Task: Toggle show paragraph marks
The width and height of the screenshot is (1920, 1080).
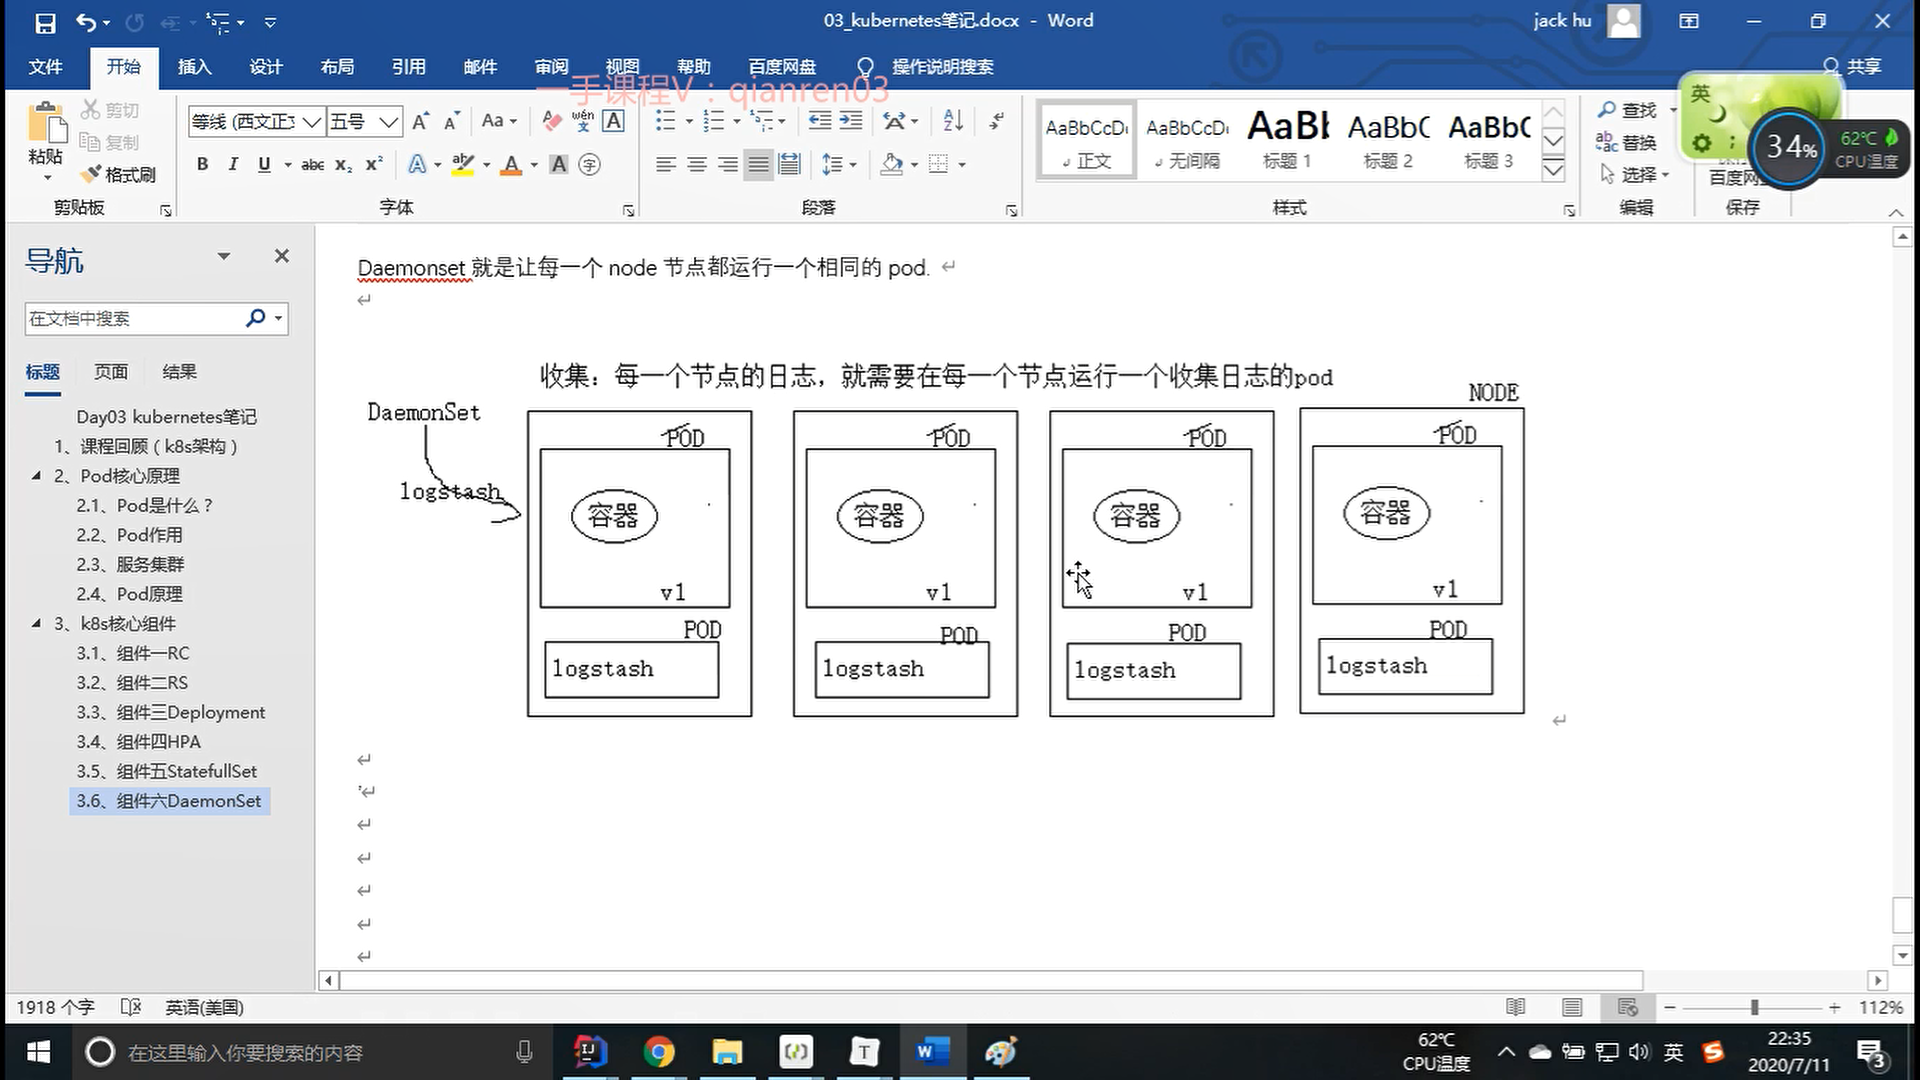Action: point(996,121)
